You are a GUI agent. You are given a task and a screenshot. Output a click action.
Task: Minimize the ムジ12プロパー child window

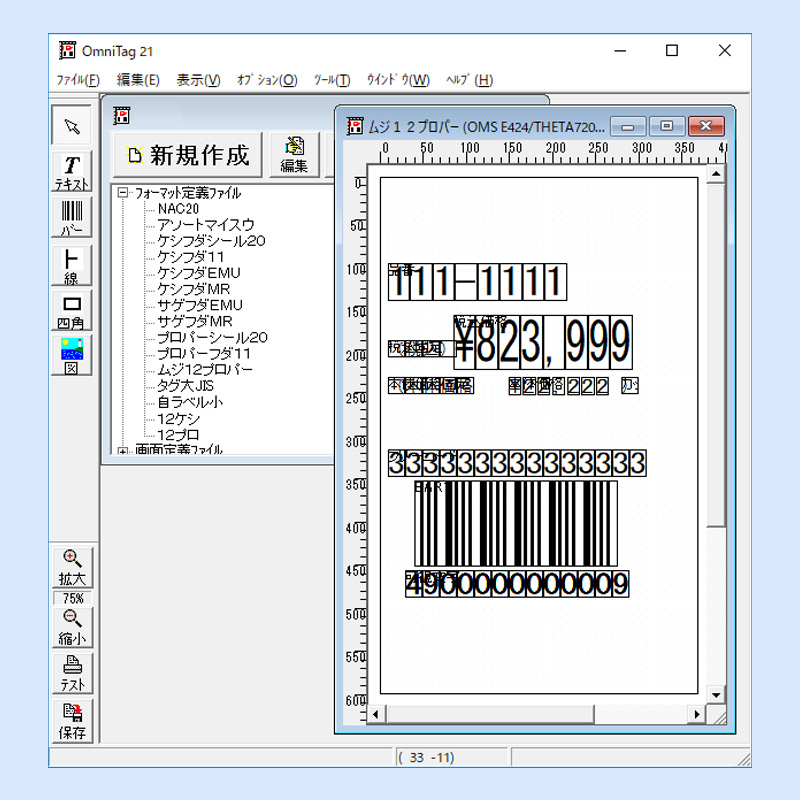[x=628, y=126]
